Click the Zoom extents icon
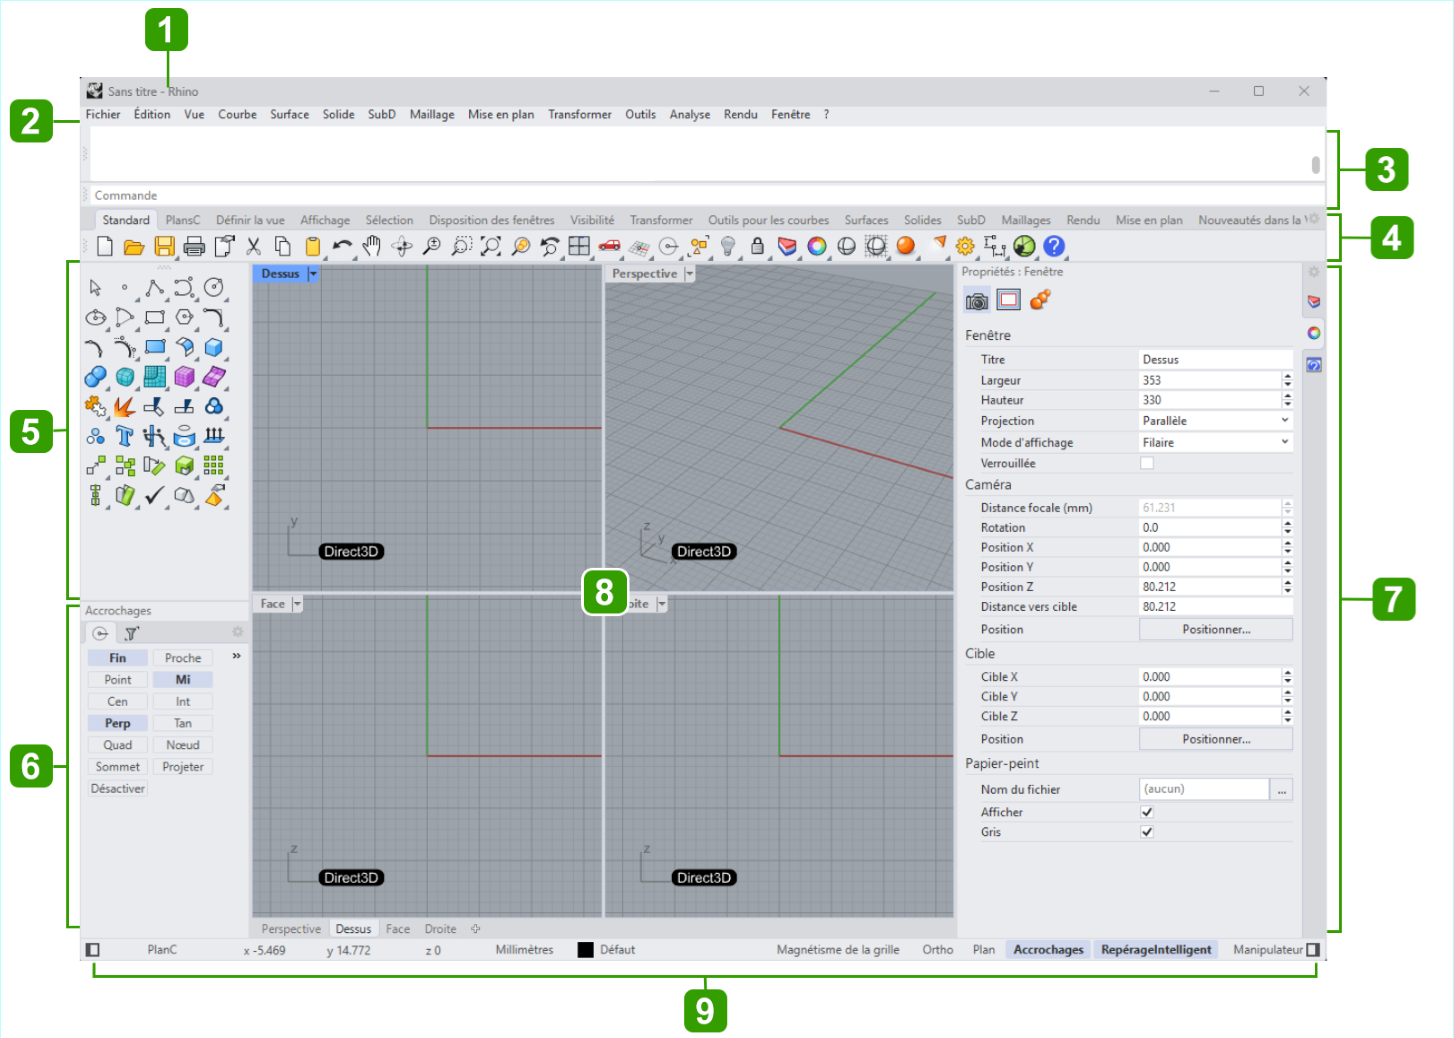This screenshot has width=1454, height=1038. pyautogui.click(x=491, y=246)
